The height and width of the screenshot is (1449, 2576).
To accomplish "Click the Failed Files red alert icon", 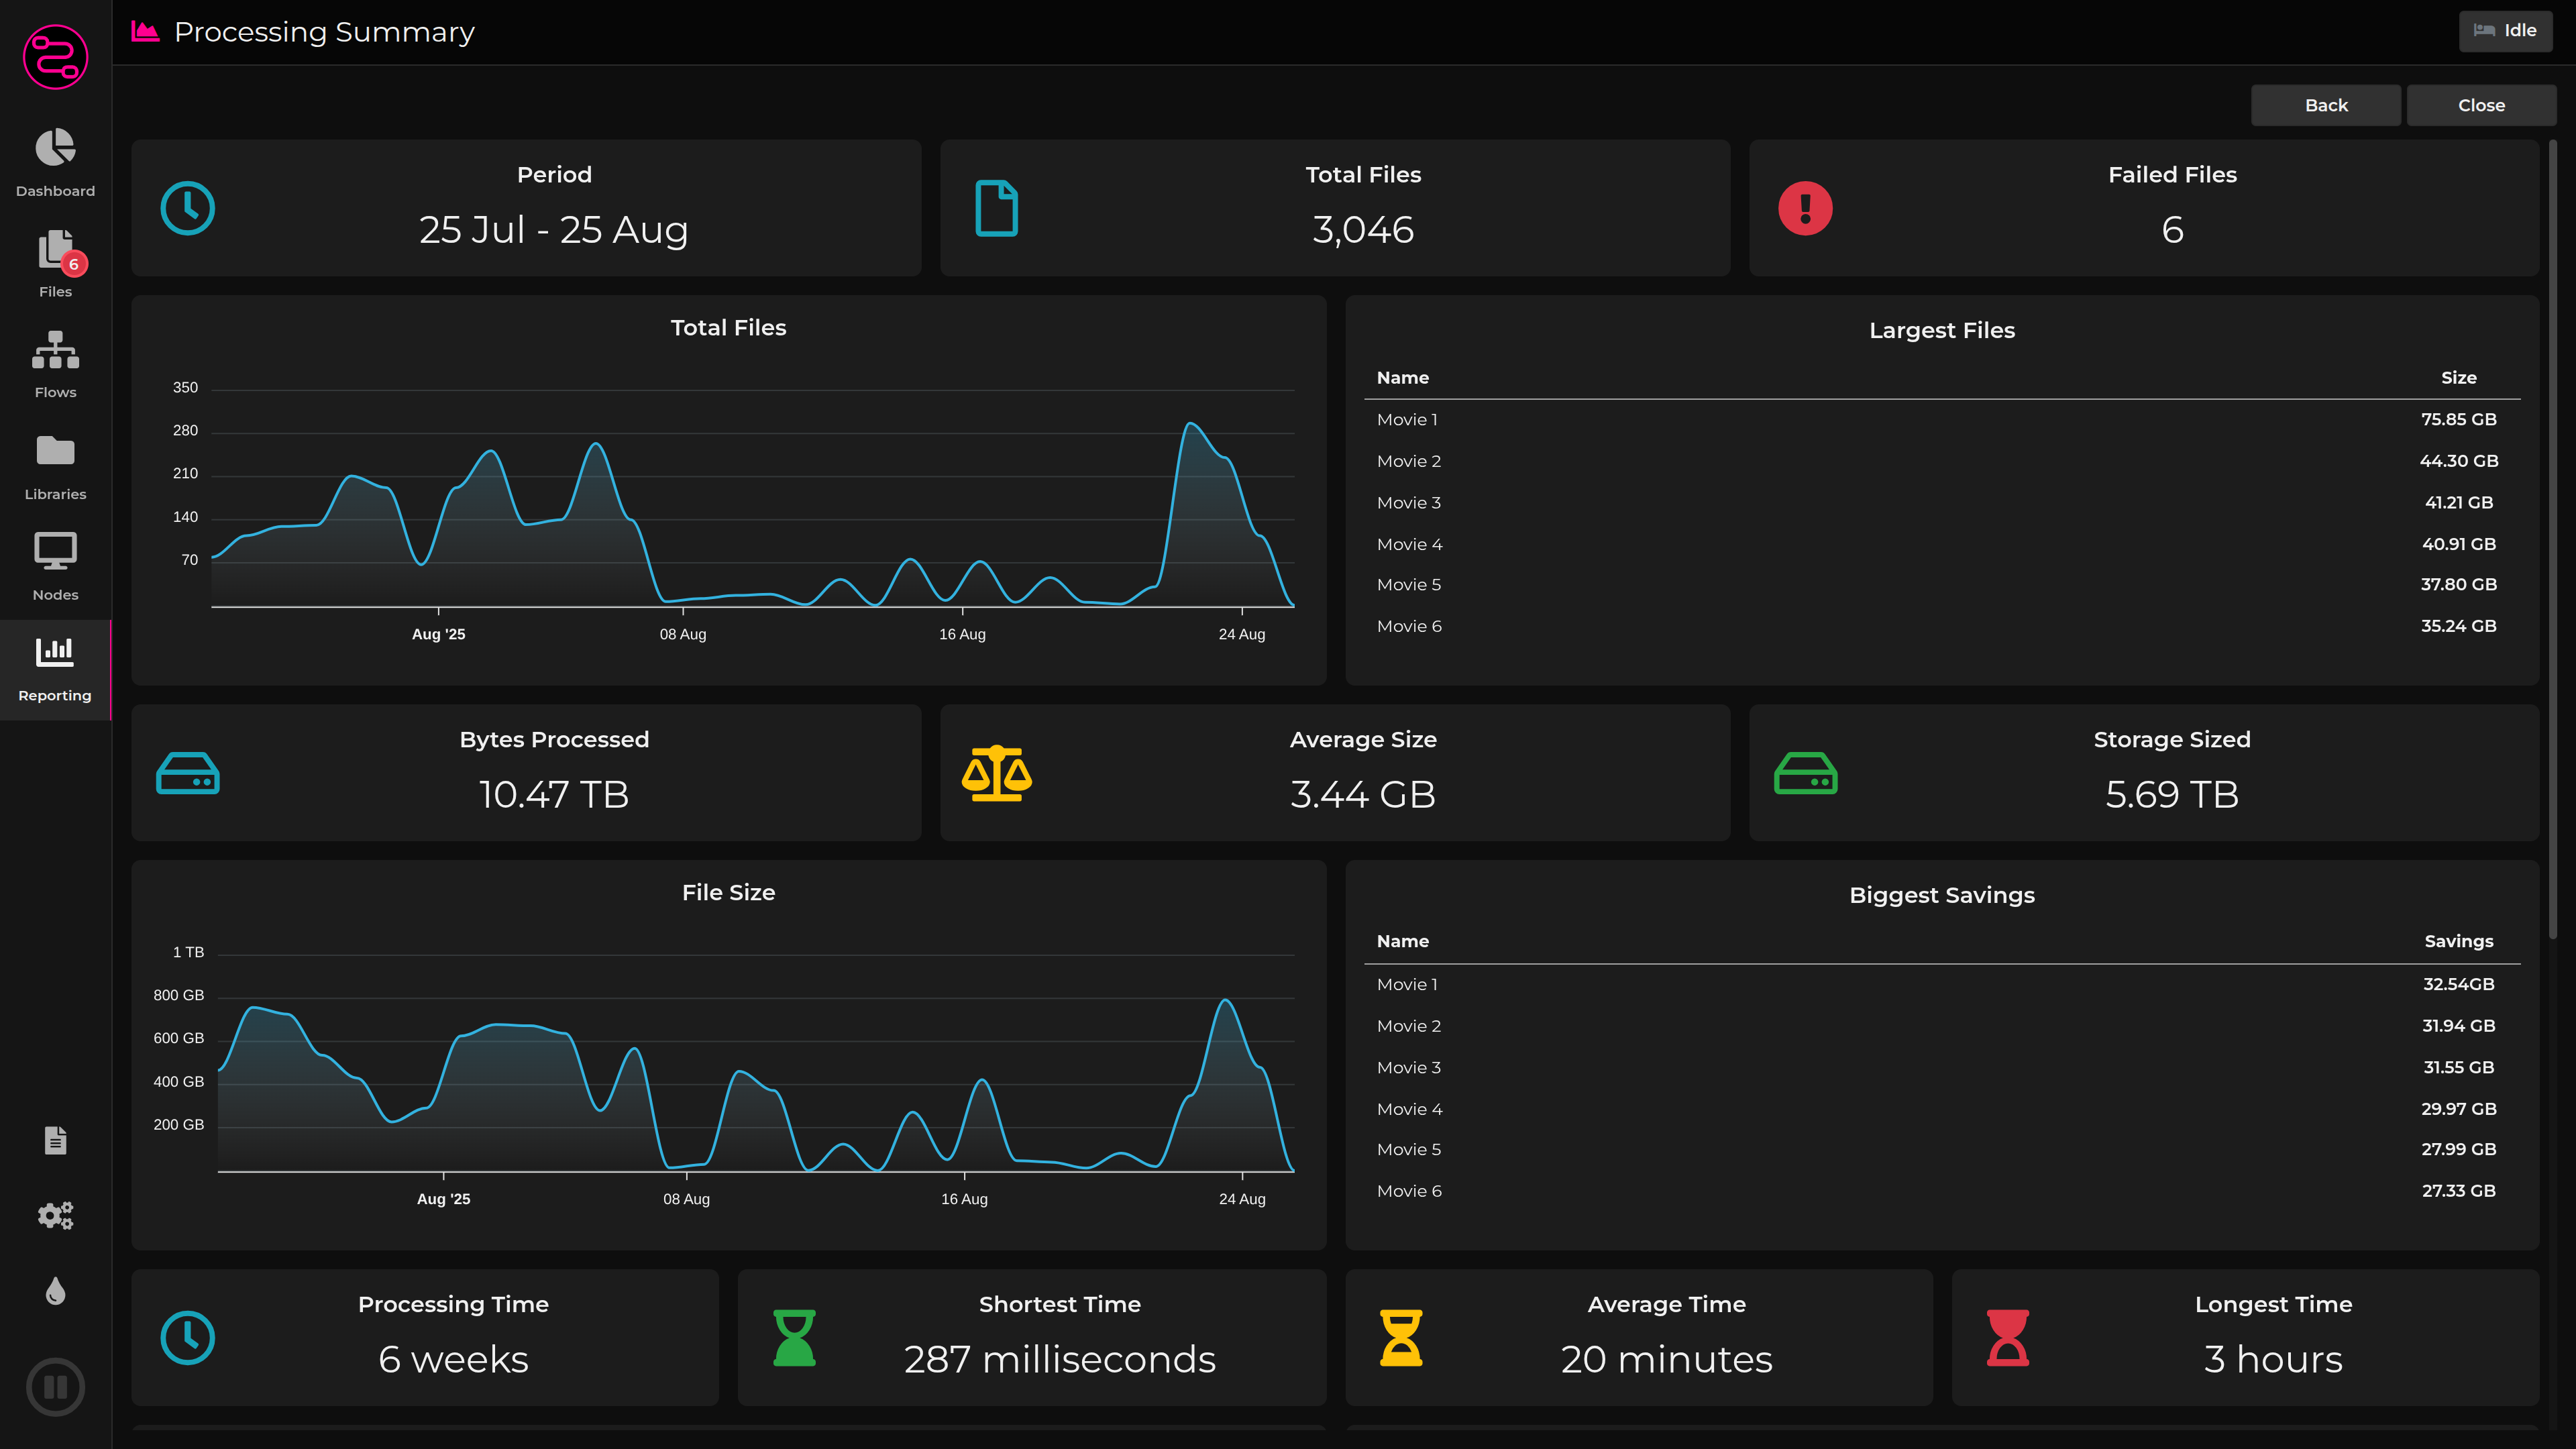I will tap(1805, 208).
